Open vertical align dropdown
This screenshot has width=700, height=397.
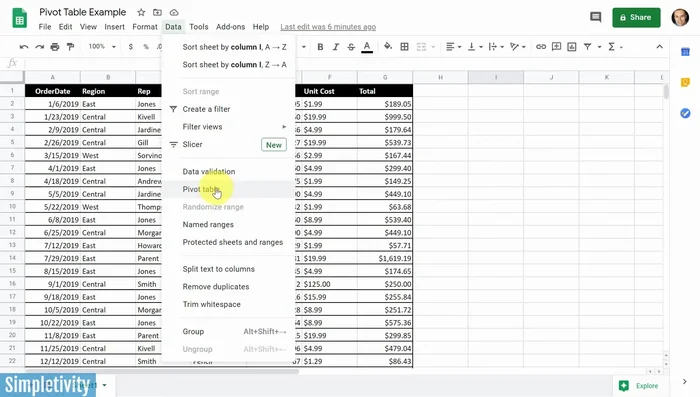(474, 46)
